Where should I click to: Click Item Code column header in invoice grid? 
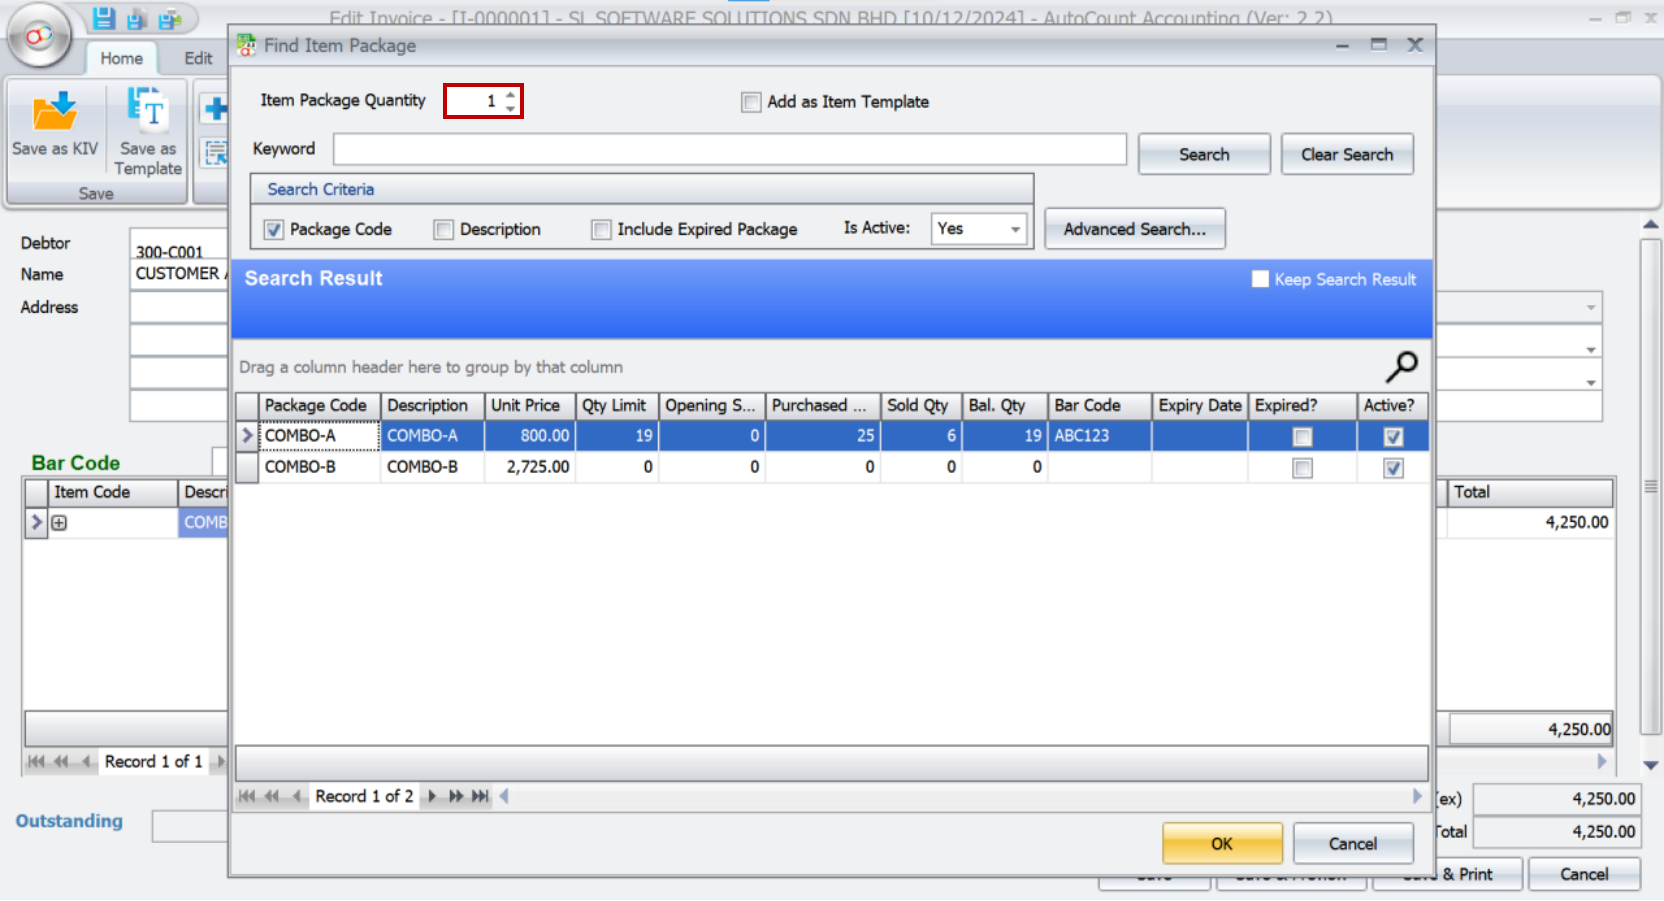point(113,493)
